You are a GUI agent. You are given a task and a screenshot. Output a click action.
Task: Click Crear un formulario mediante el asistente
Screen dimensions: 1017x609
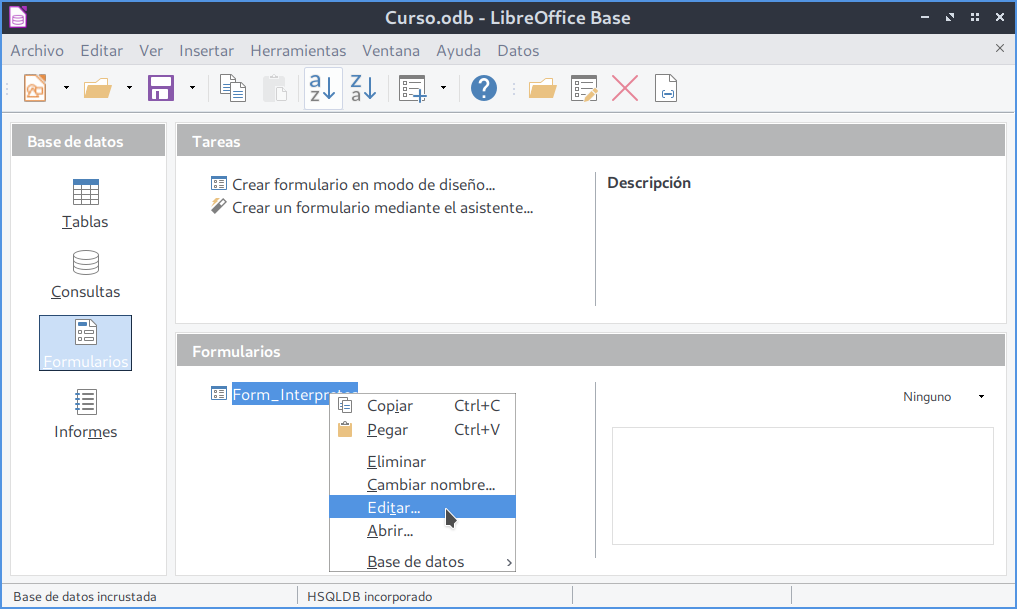pos(382,208)
